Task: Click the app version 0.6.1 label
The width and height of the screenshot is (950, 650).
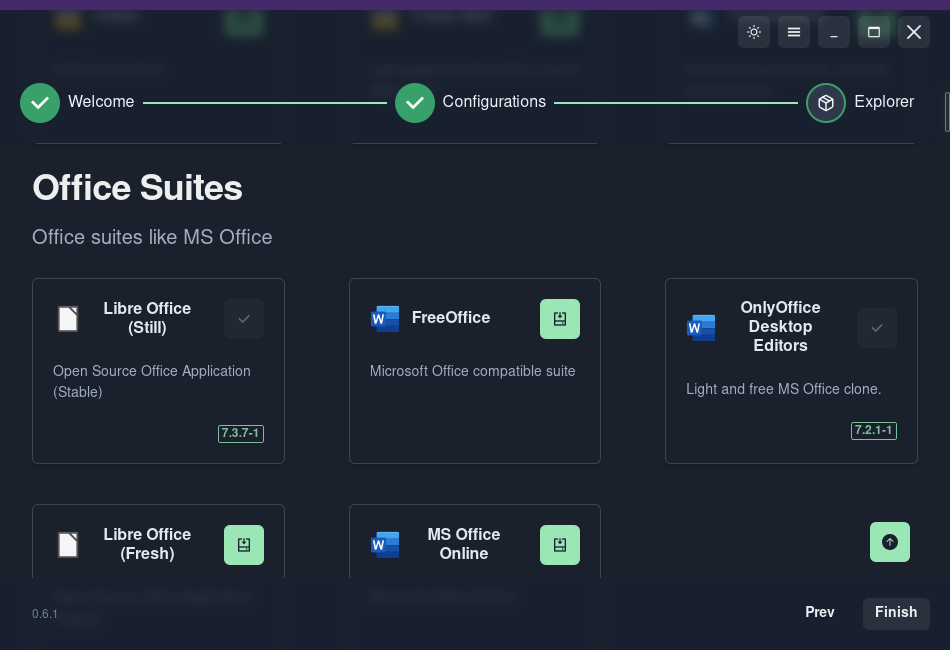Action: pos(45,614)
